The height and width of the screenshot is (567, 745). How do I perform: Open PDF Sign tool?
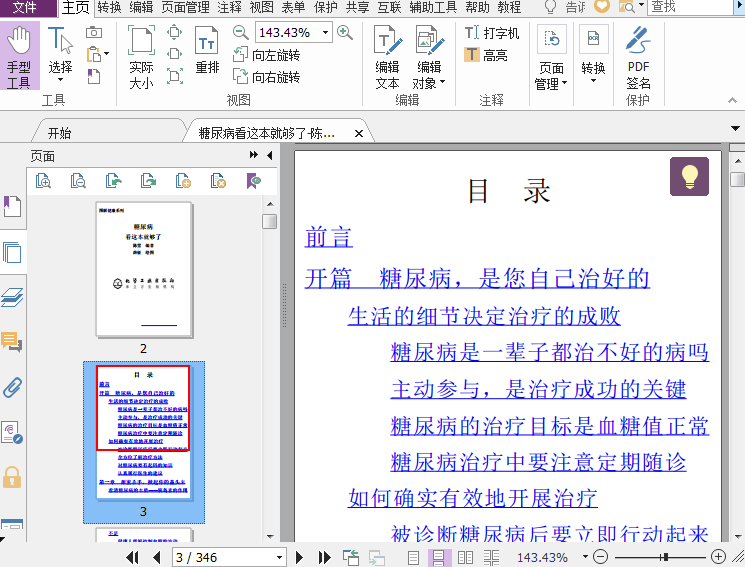(x=638, y=57)
